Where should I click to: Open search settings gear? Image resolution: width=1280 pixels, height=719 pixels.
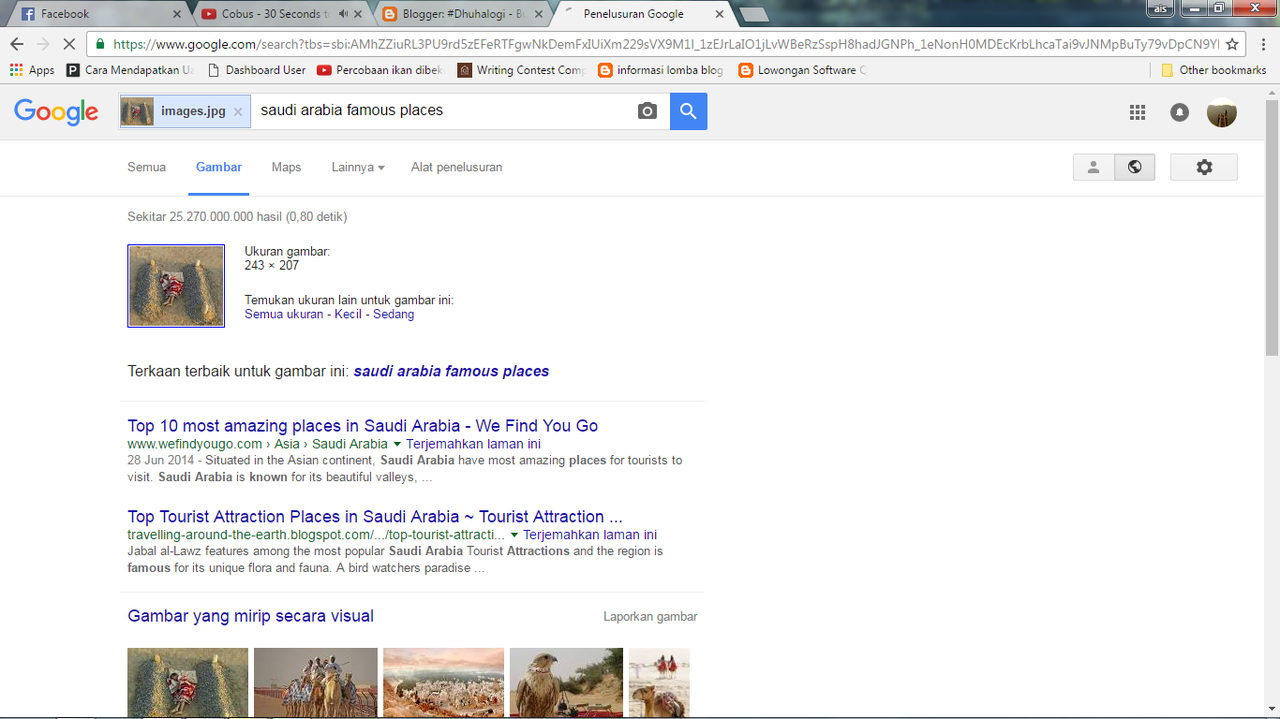pyautogui.click(x=1204, y=167)
